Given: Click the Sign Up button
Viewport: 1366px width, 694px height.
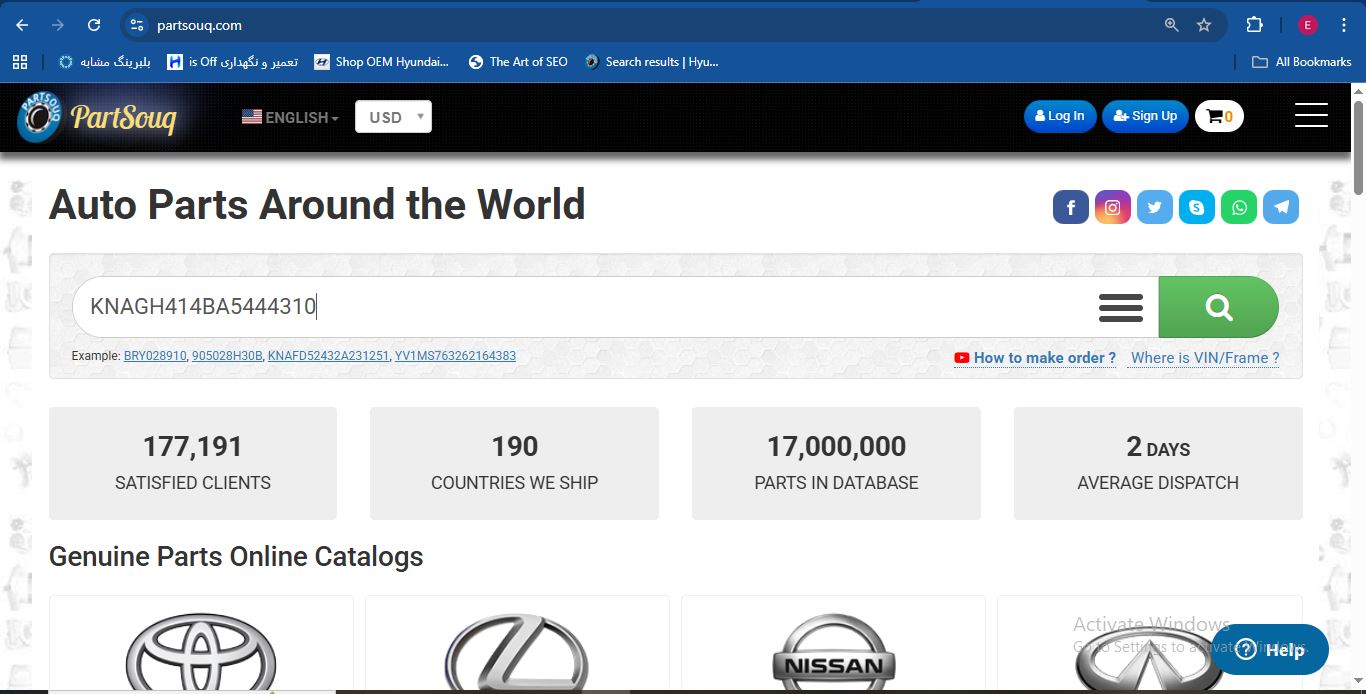Looking at the screenshot, I should 1145,116.
